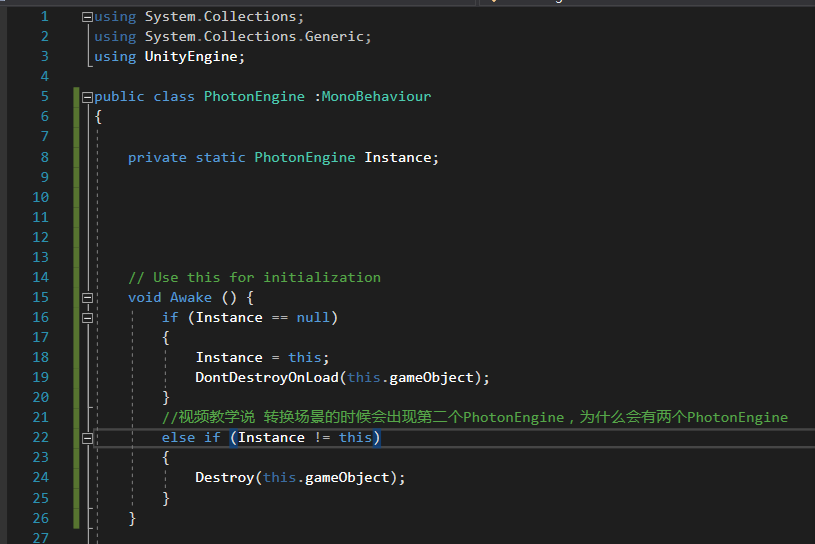
Task: Click UnityEngine on line 3
Action: 191,57
